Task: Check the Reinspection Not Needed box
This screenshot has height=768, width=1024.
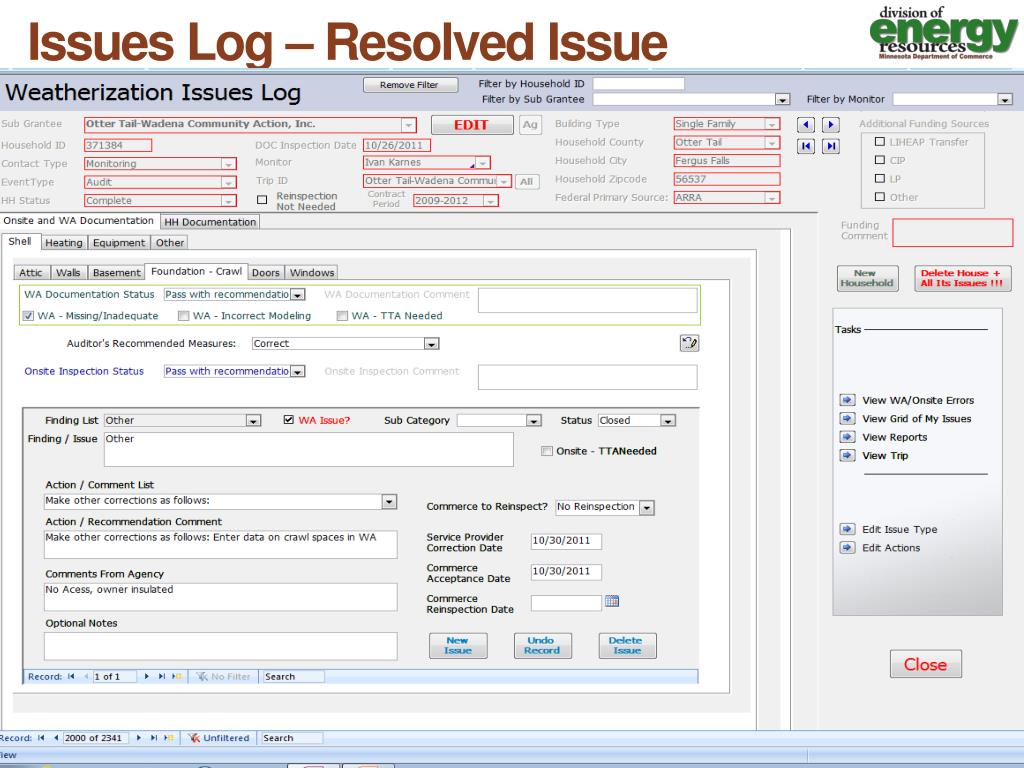Action: tap(262, 199)
